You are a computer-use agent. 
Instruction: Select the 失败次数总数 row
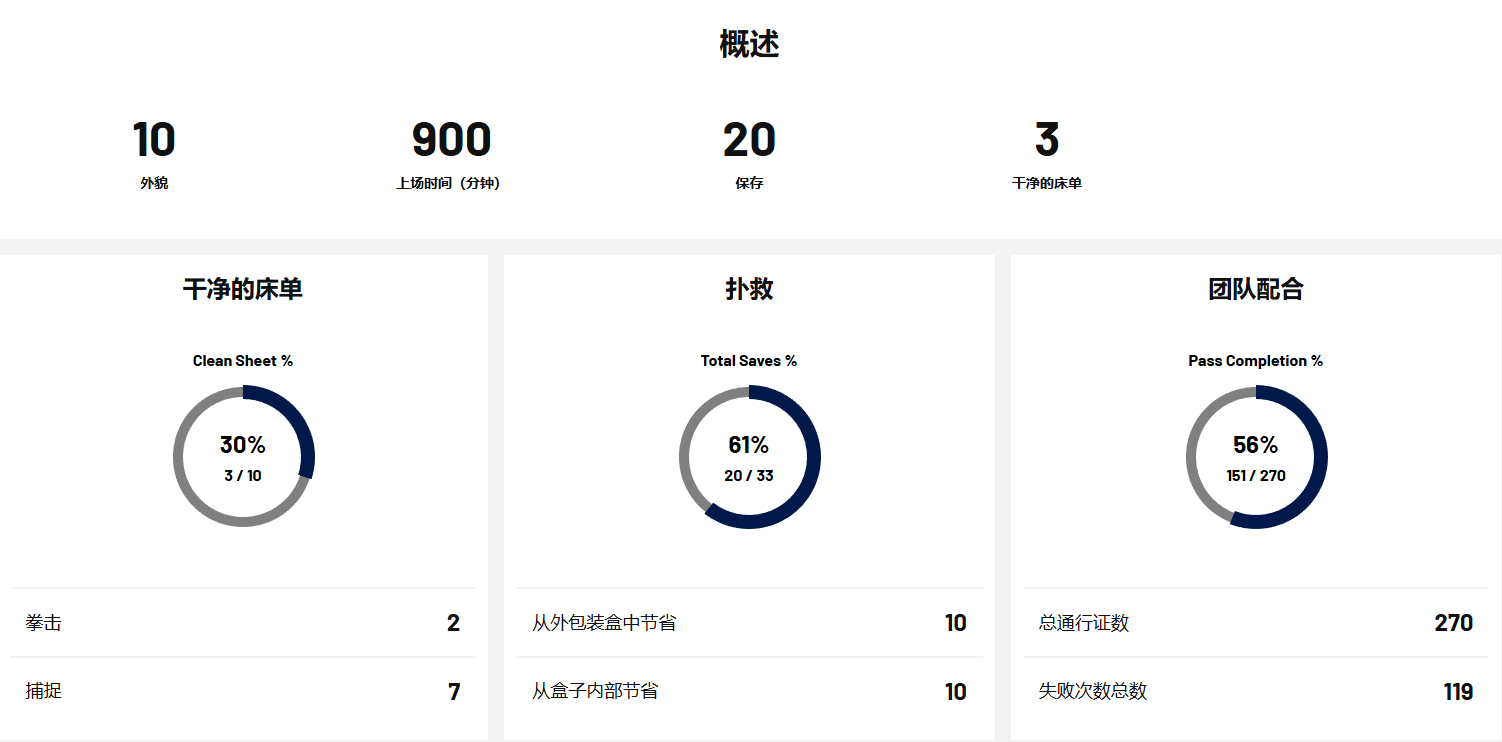(x=1255, y=691)
